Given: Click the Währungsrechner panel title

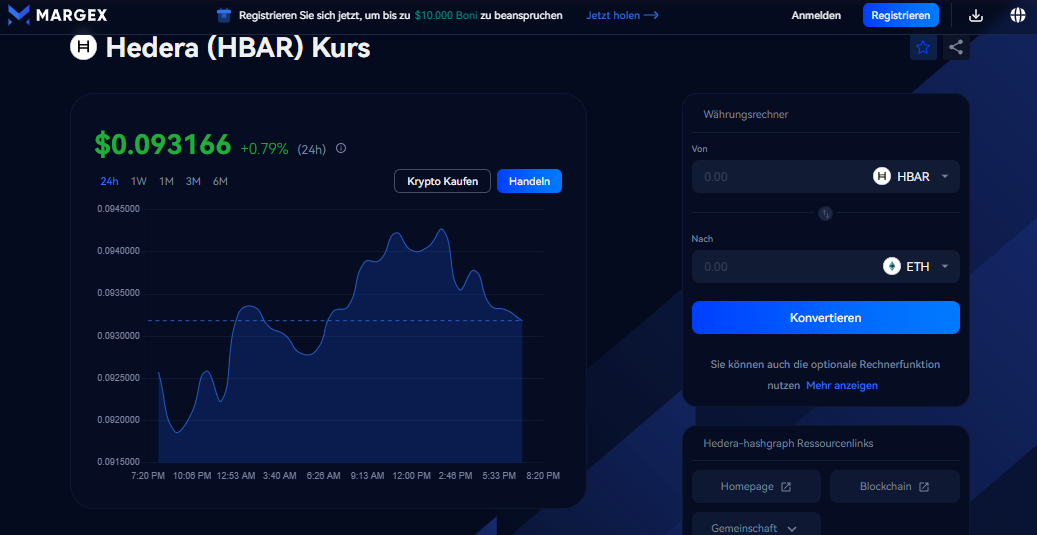Looking at the screenshot, I should coord(746,114).
